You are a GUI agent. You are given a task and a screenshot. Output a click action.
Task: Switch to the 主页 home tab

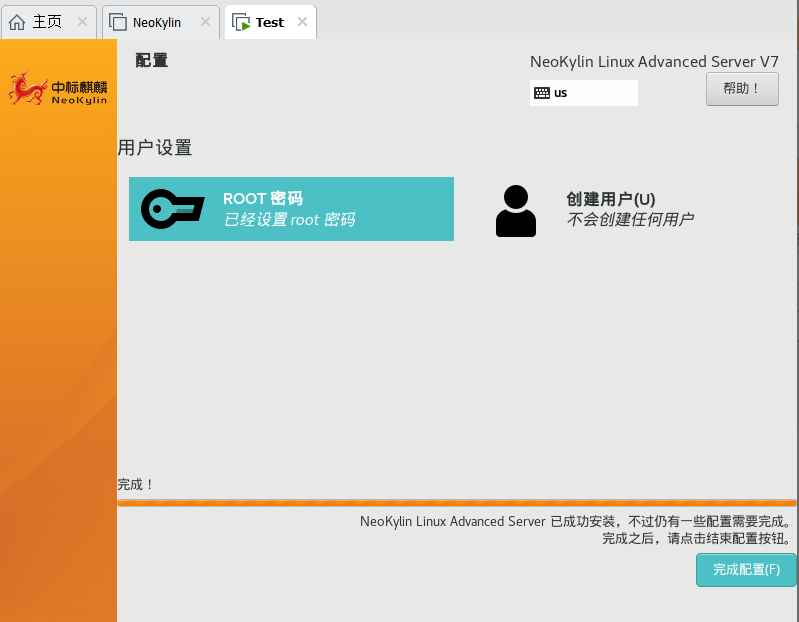point(48,22)
